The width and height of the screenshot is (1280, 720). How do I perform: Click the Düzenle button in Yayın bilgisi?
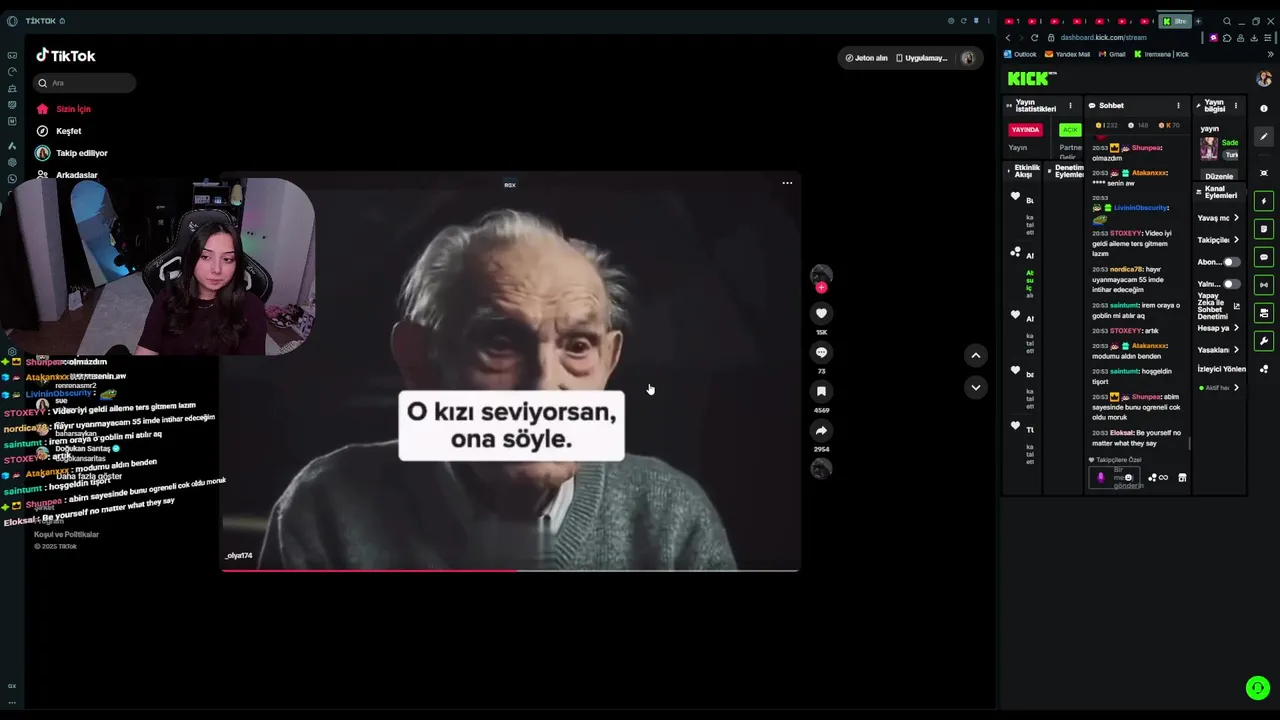(1219, 176)
